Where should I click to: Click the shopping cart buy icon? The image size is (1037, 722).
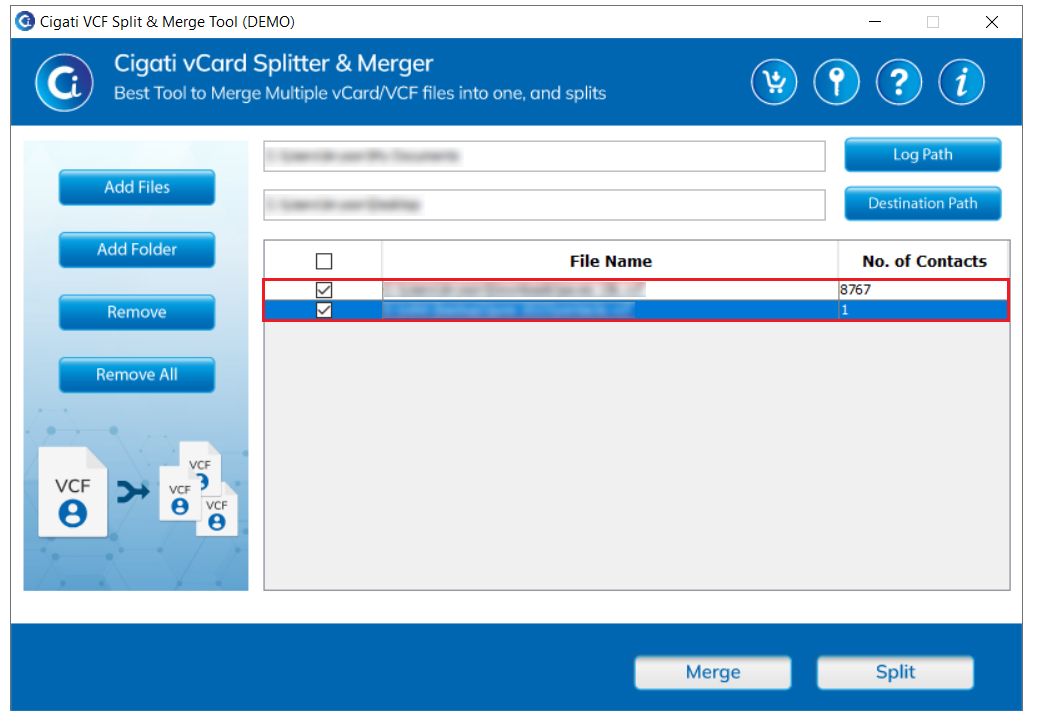[x=774, y=83]
